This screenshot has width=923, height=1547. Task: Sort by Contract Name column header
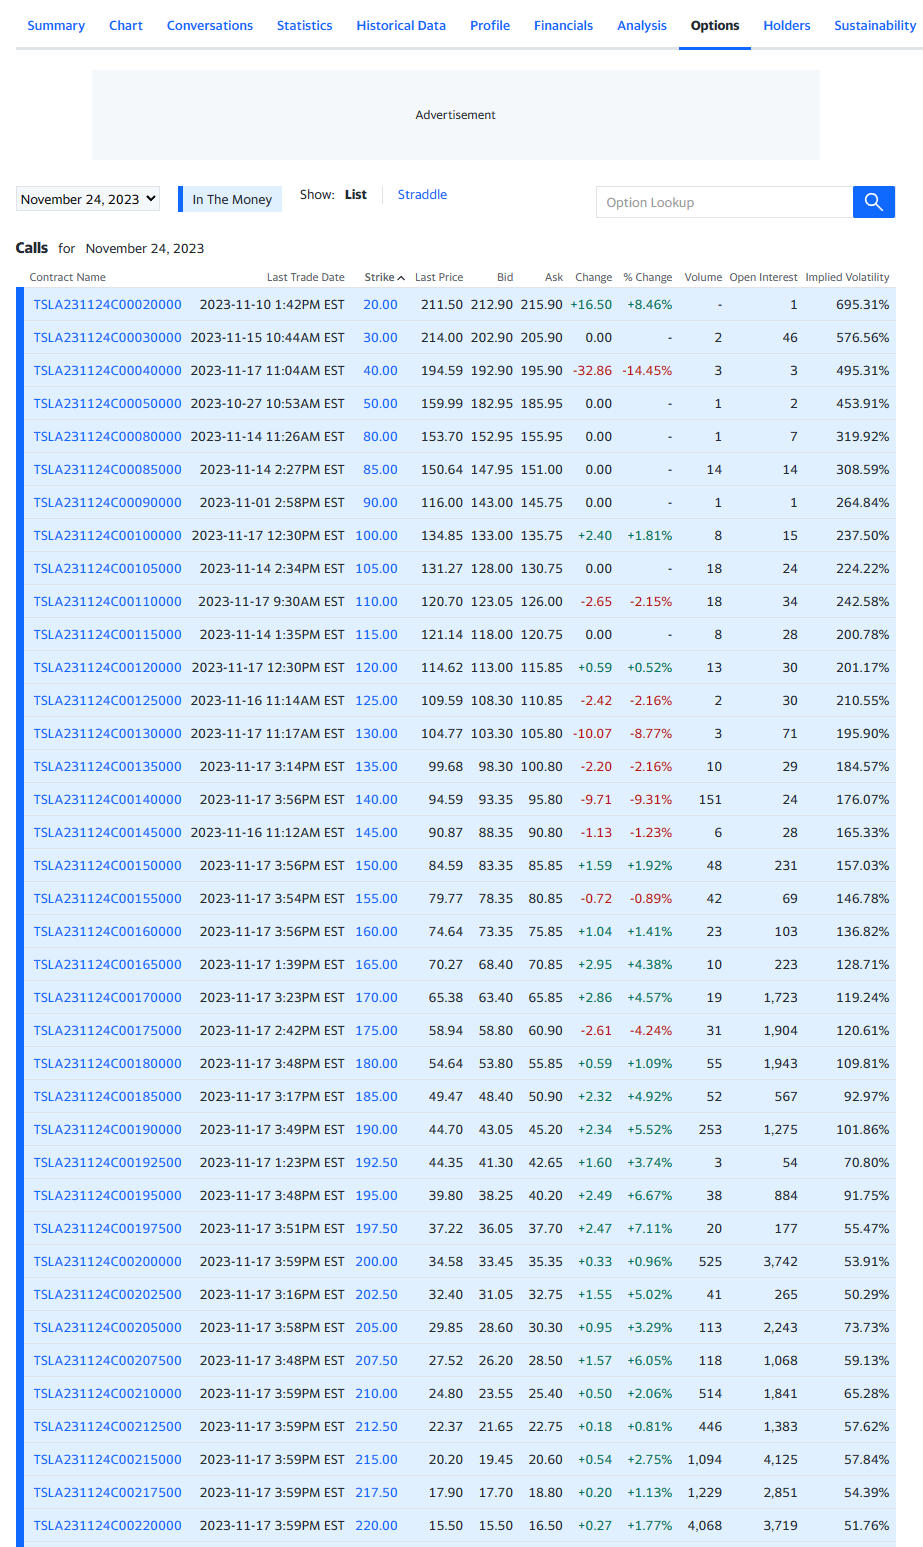(67, 277)
